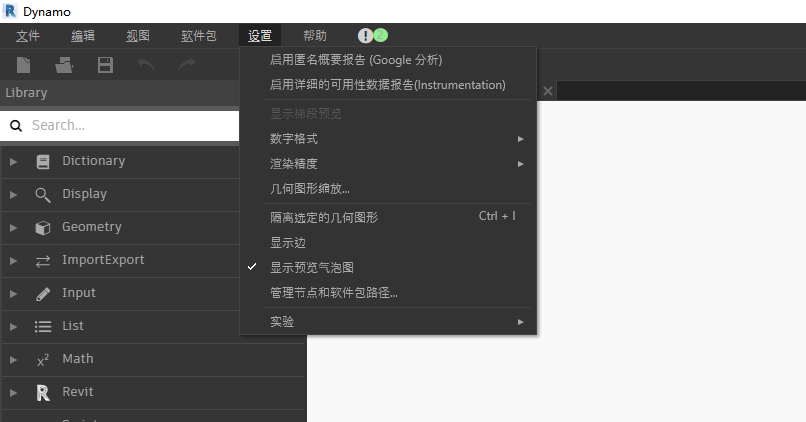Screen dimensions: 806x422
Task: Open the 软件包 menu
Action: (x=198, y=35)
